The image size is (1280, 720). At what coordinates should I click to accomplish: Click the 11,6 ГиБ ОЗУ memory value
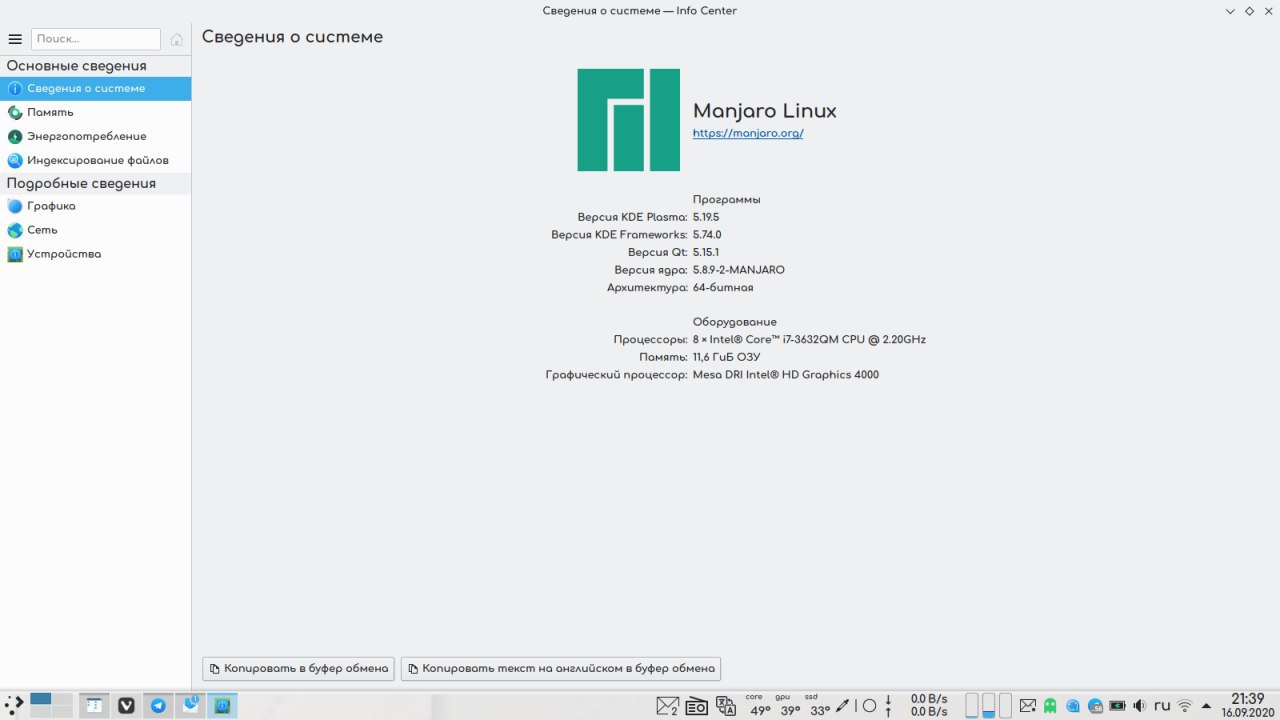tap(727, 357)
